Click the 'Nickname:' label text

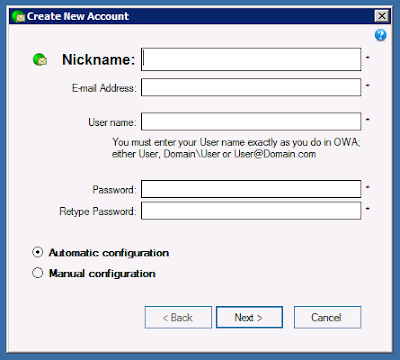pyautogui.click(x=99, y=60)
